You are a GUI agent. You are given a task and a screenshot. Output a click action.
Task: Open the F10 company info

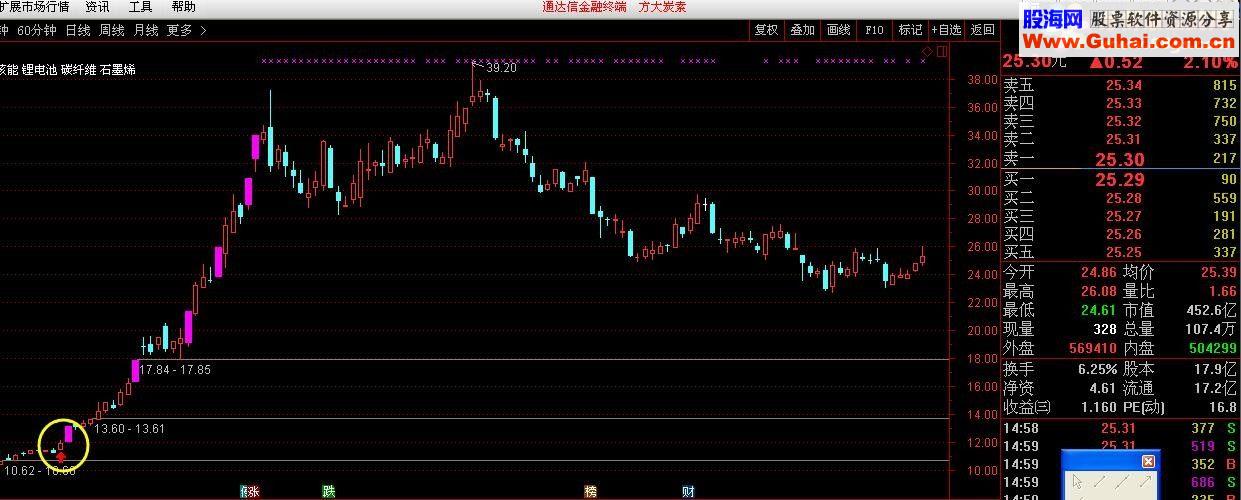pyautogui.click(x=874, y=30)
